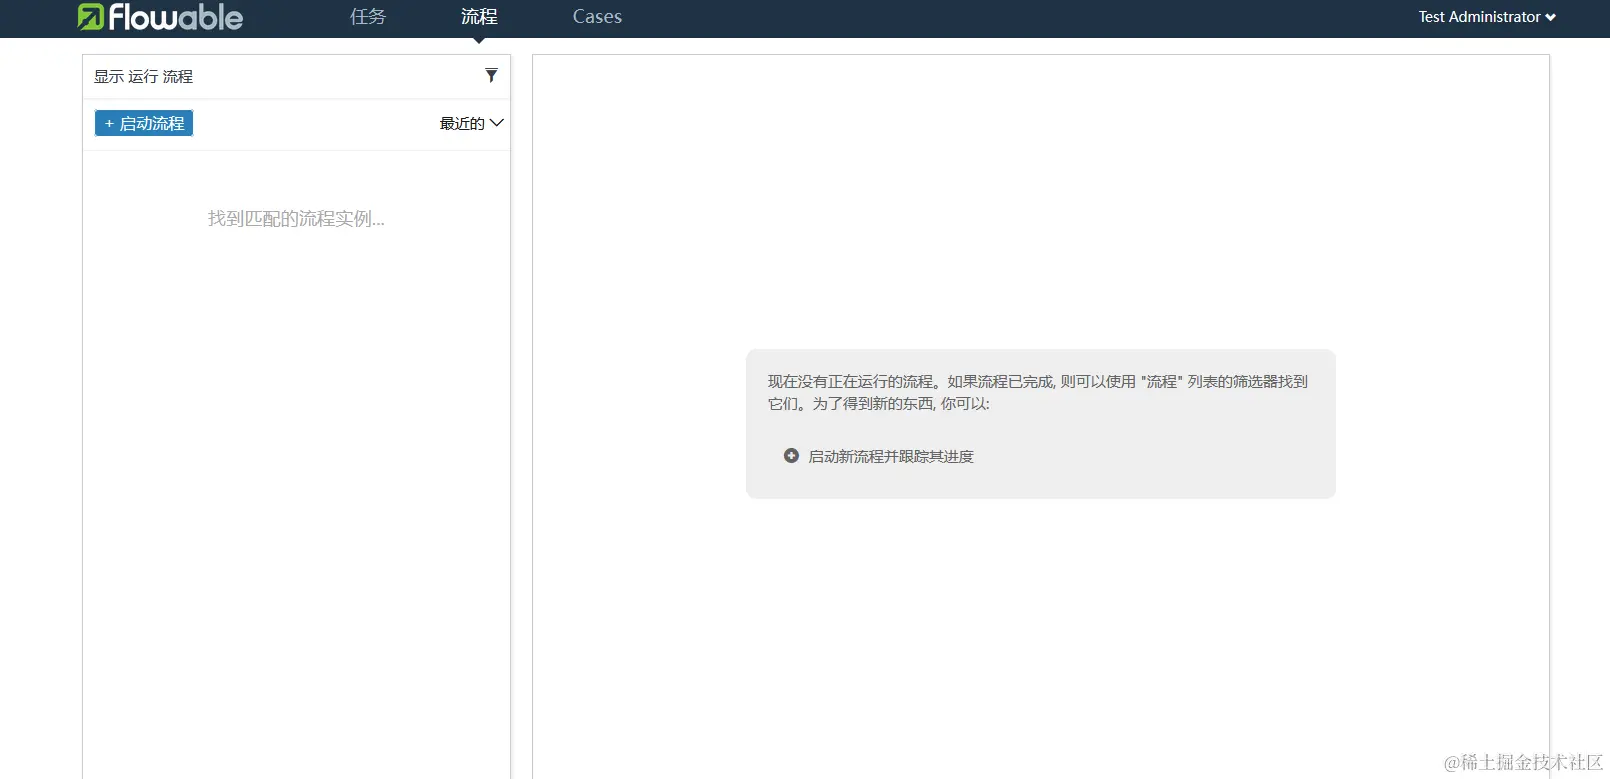Select the 流程 tab

479,17
